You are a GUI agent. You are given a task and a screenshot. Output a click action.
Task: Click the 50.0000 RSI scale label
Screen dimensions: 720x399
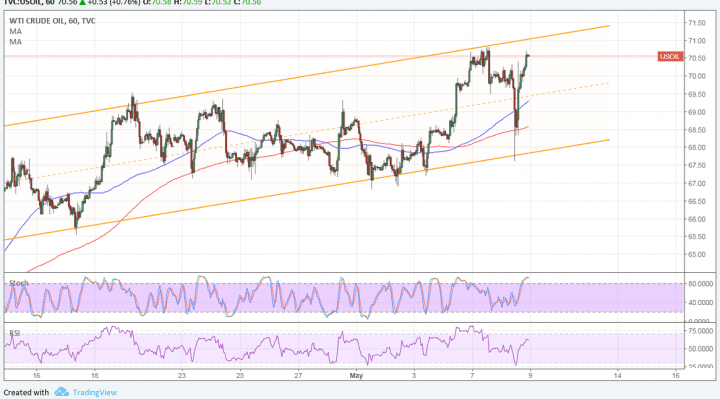[x=700, y=349]
